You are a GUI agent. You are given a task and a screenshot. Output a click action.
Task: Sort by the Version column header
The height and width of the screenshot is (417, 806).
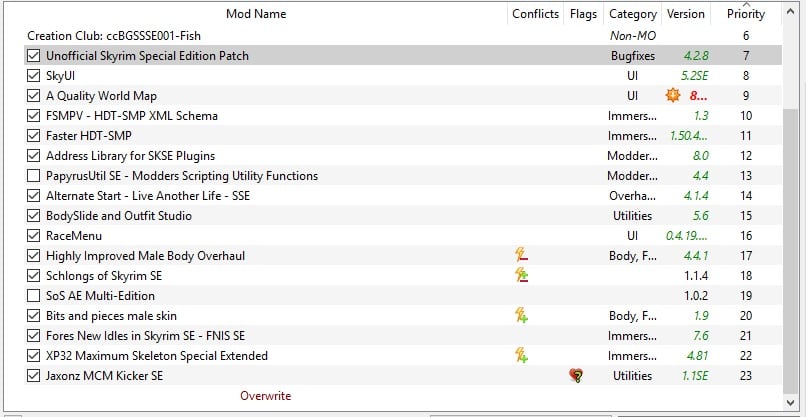(x=686, y=14)
